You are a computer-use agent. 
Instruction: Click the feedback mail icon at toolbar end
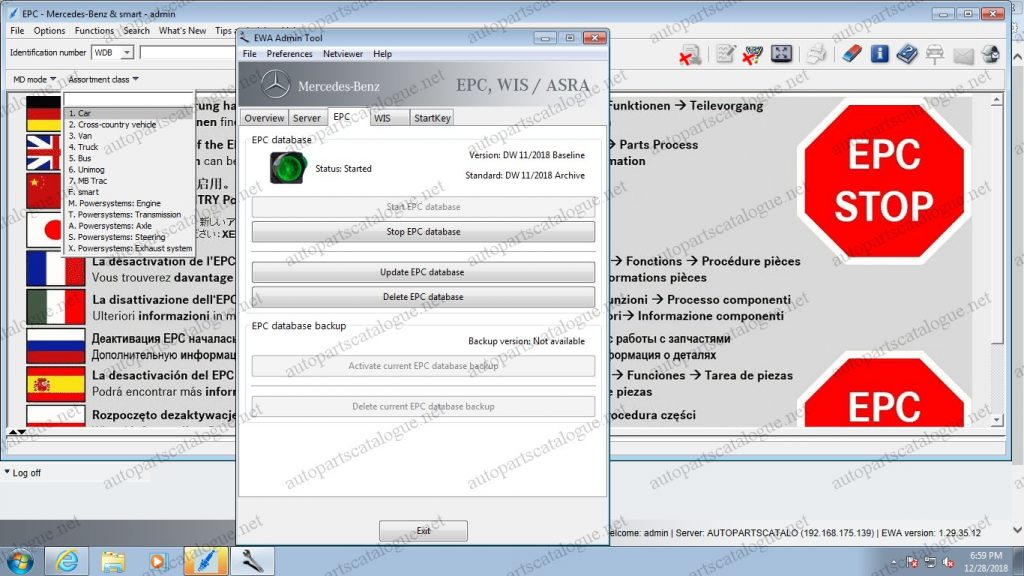coord(991,54)
